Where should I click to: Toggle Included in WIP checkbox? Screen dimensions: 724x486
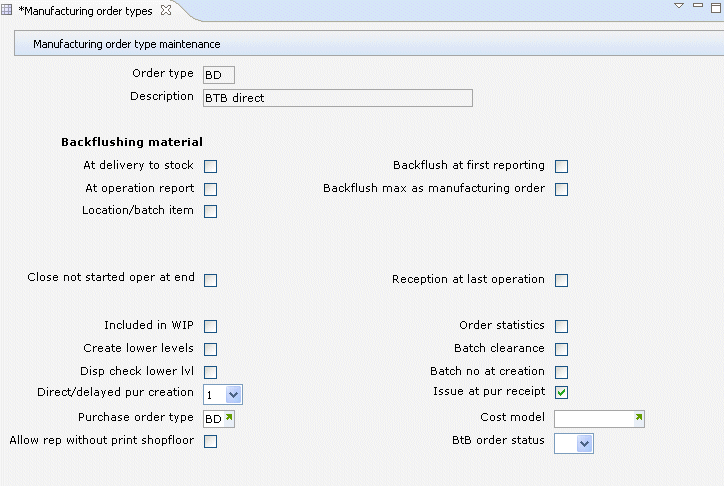[x=211, y=327]
